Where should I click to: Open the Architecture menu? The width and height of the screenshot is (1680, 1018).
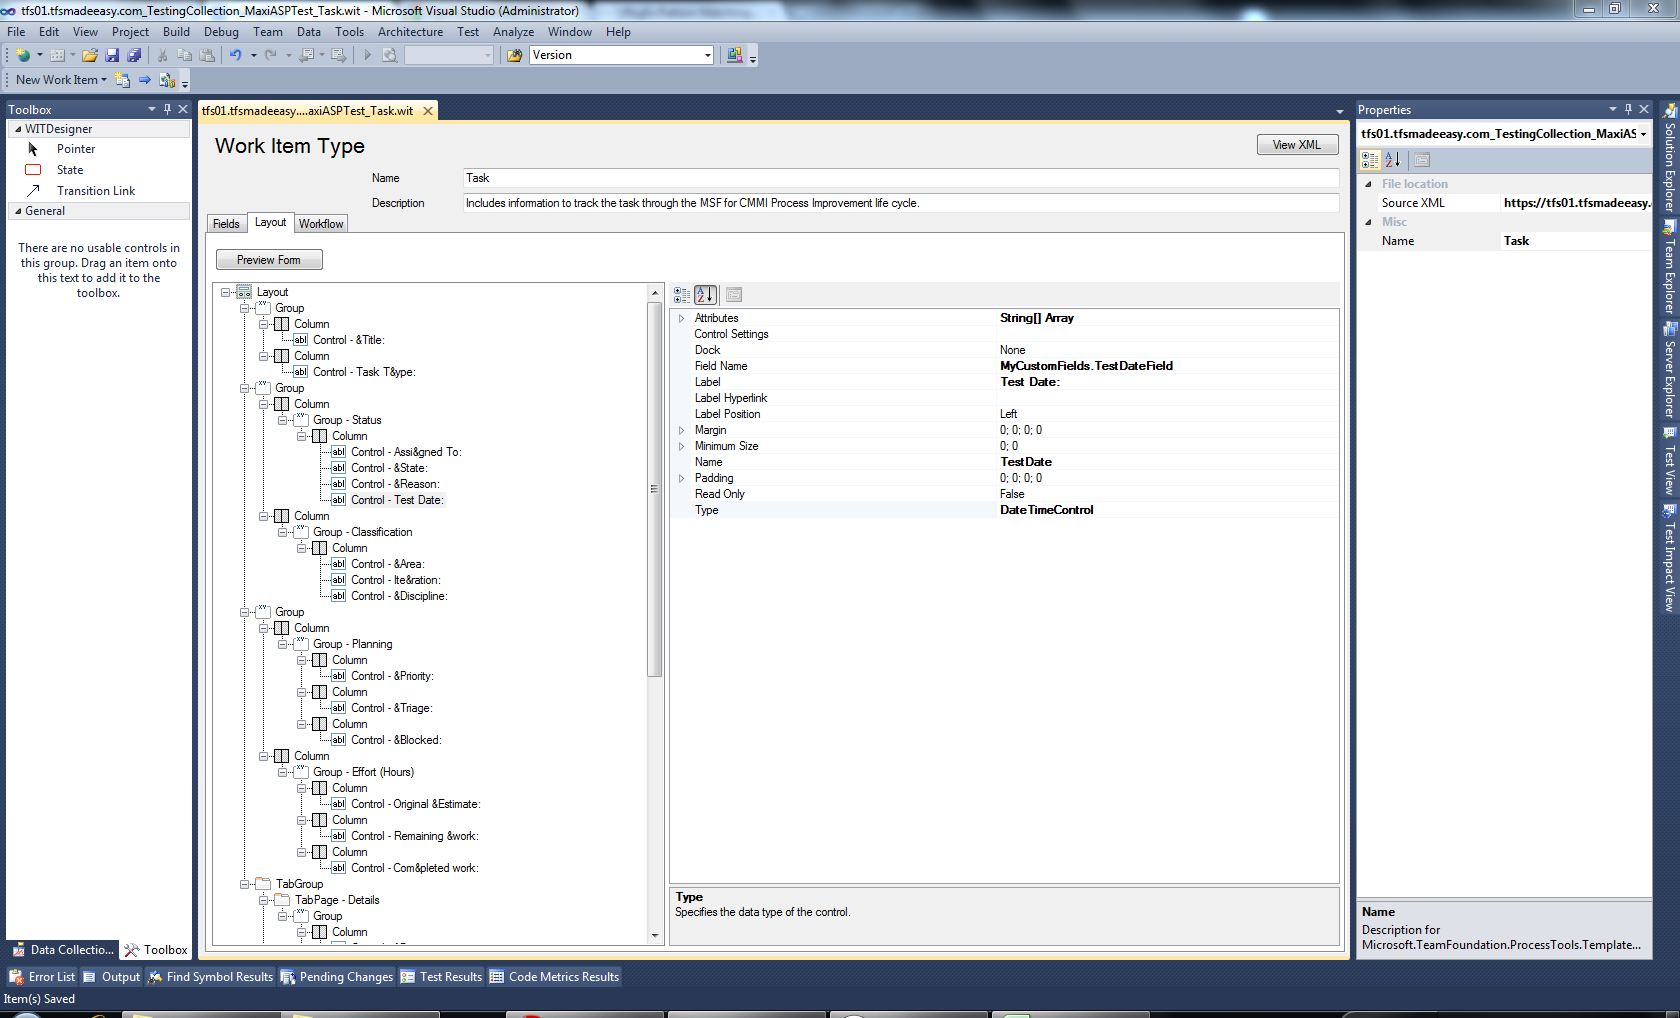[x=410, y=32]
